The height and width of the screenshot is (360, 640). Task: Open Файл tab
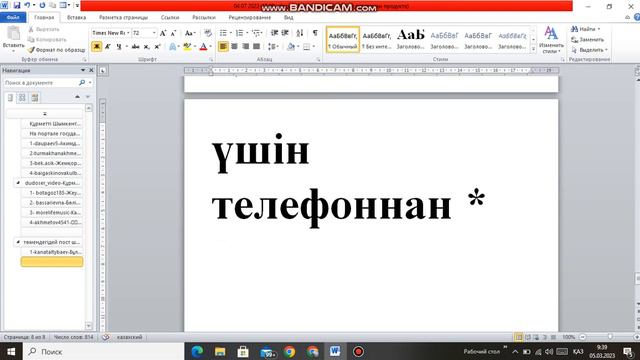tap(13, 18)
